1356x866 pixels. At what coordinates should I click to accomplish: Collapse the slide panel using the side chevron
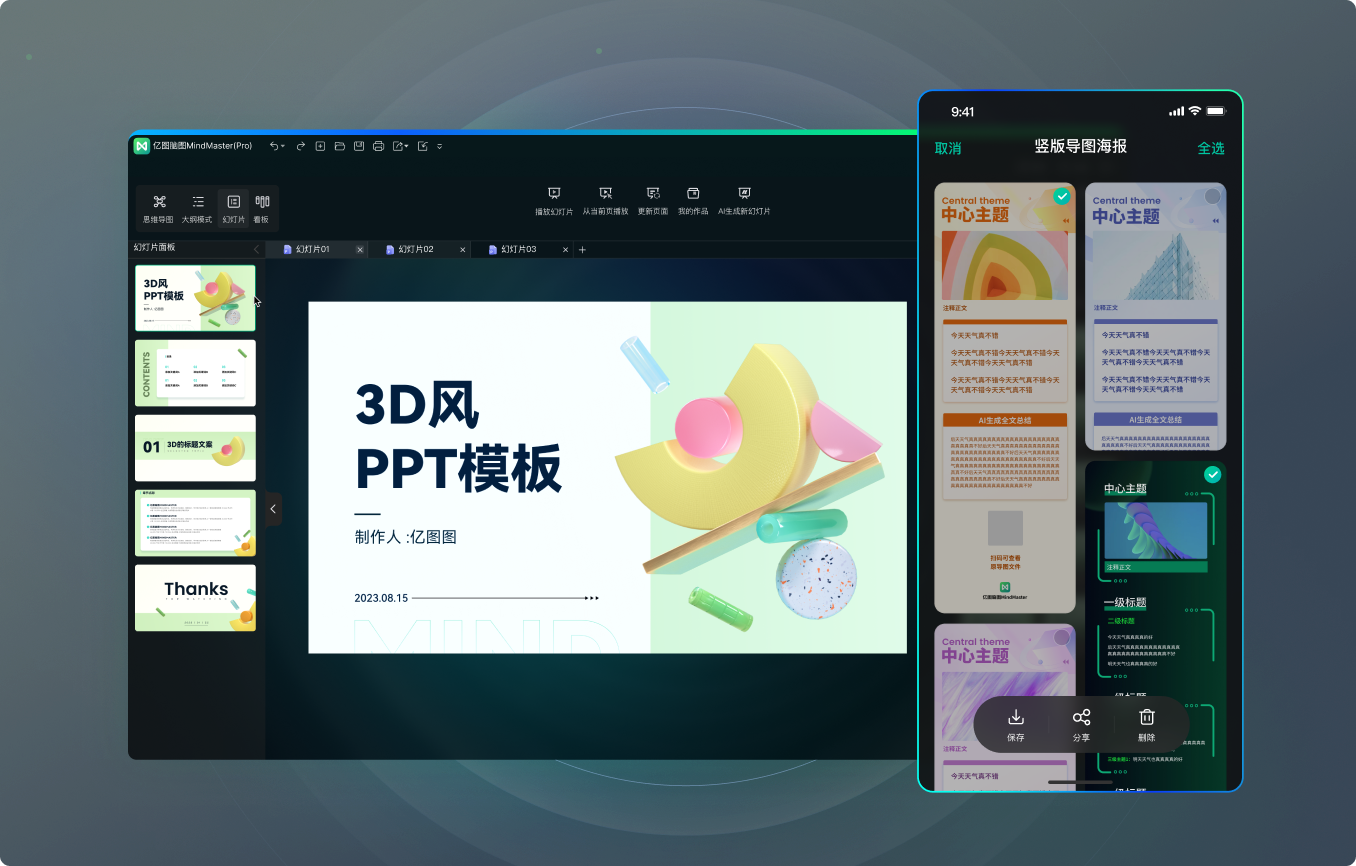(x=274, y=509)
